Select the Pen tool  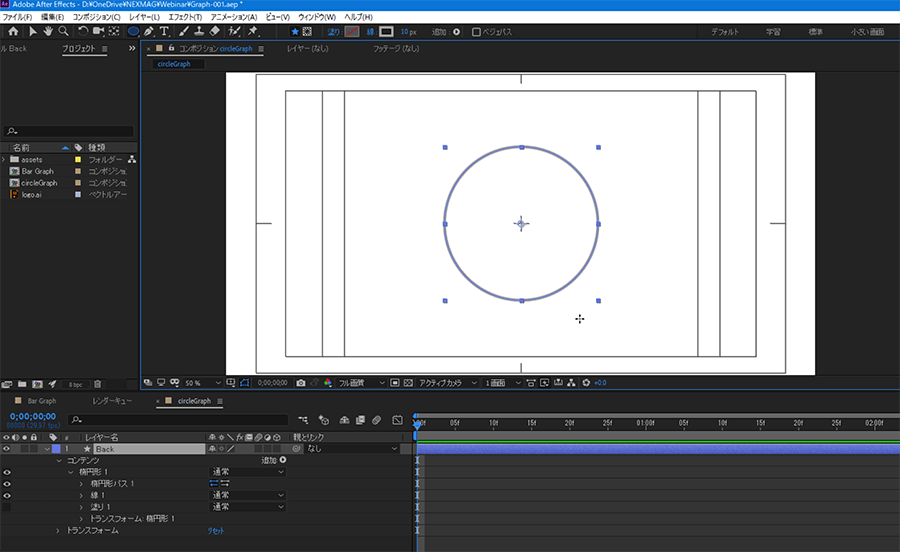148,32
